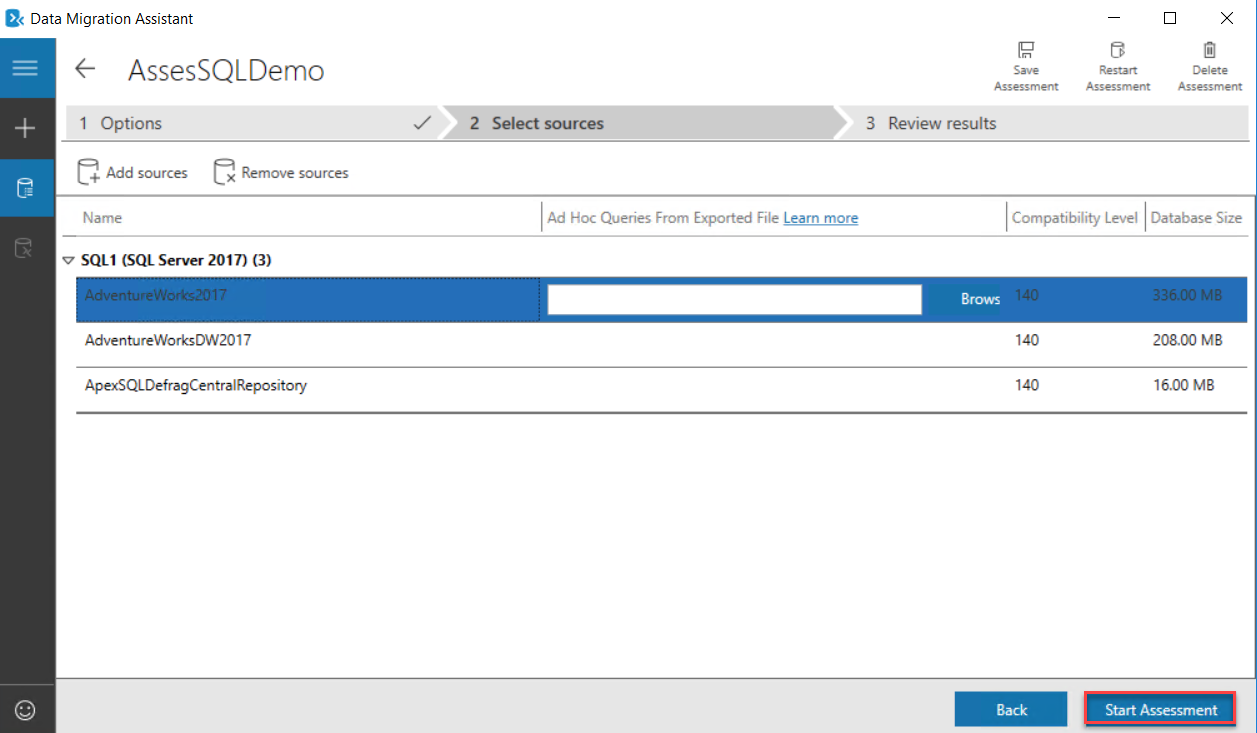The image size is (1257, 733).
Task: Click the ad hoc queries file field
Action: 734,299
